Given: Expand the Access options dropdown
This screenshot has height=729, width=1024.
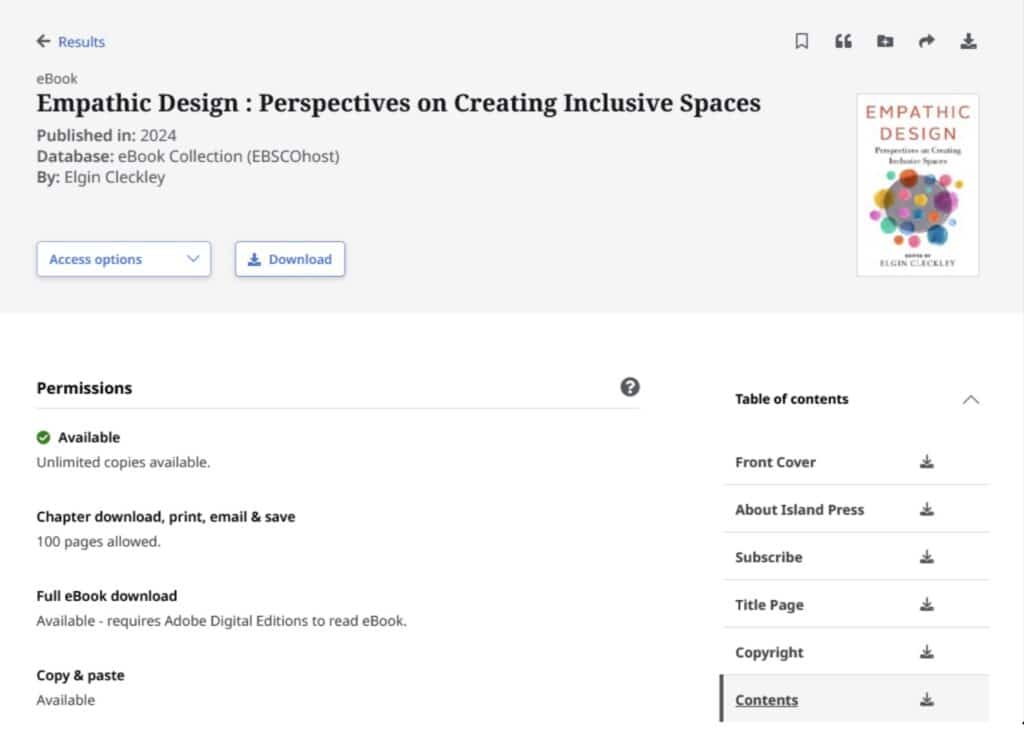Looking at the screenshot, I should (124, 259).
